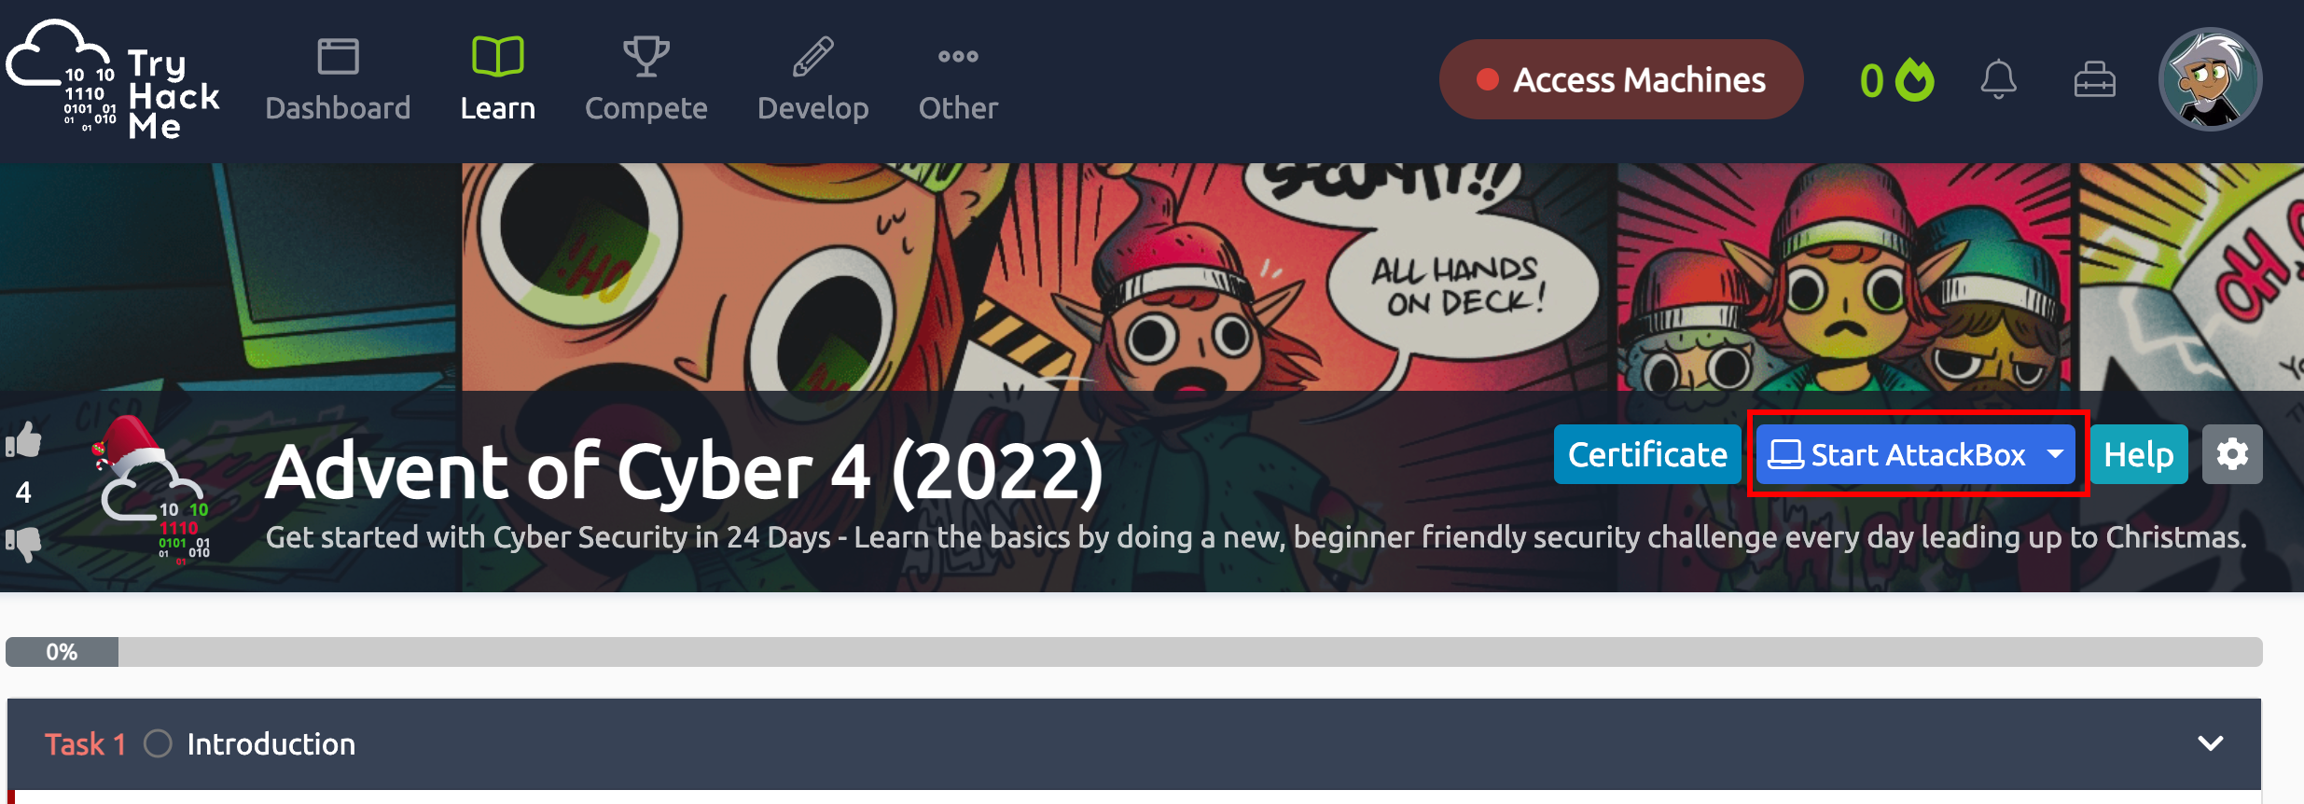Open room settings gear icon
2304x804 pixels.
(2232, 454)
